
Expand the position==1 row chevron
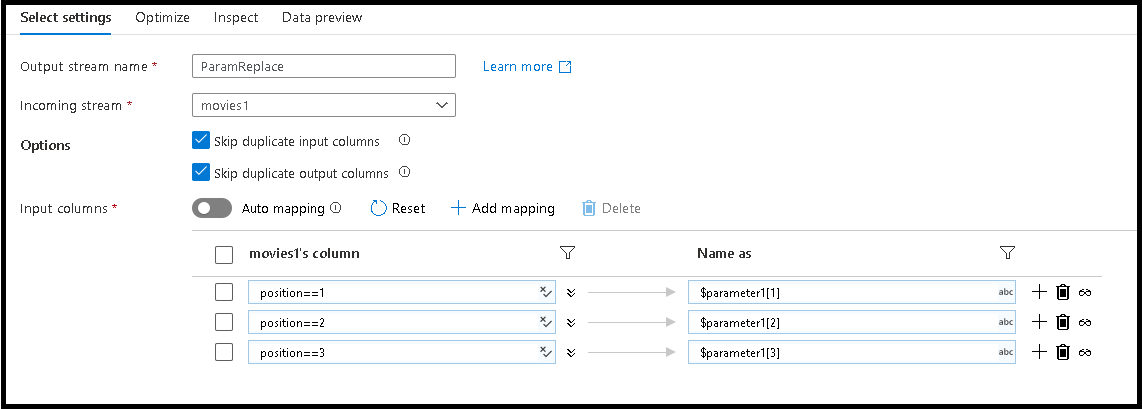570,292
